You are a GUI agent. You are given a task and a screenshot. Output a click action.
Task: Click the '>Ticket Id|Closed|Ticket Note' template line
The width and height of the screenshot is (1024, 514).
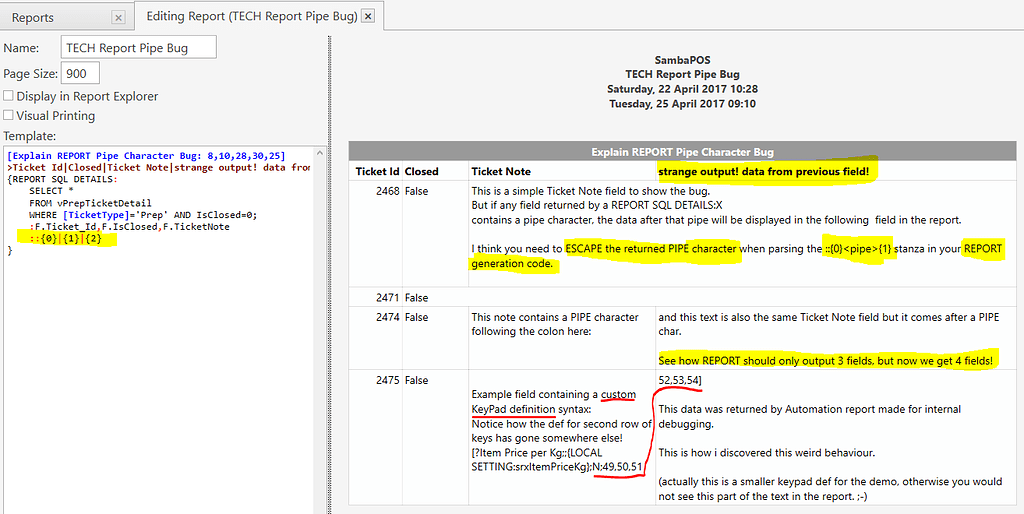pyautogui.click(x=157, y=167)
